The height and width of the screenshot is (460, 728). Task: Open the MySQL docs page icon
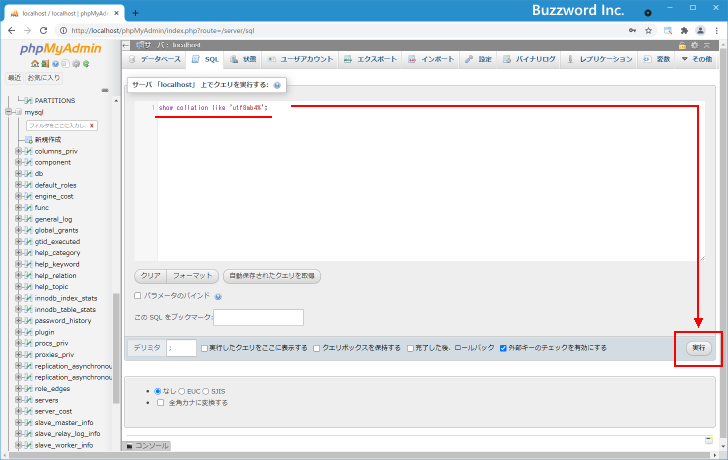pos(65,64)
